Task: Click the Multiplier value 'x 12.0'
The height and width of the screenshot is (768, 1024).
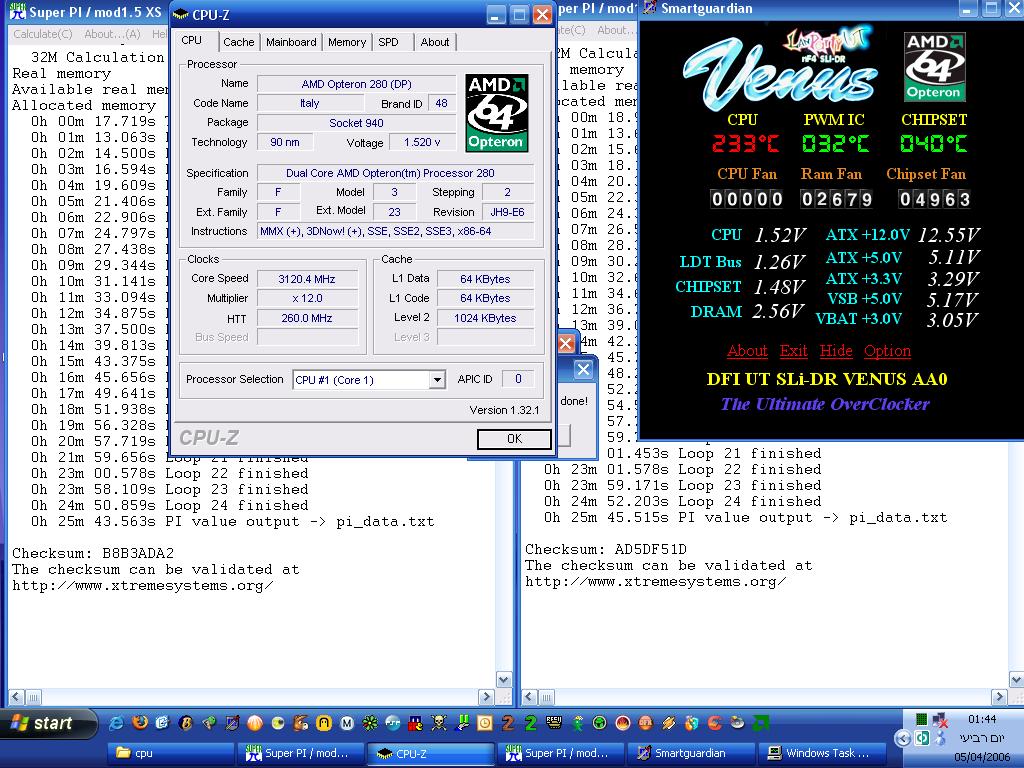Action: 307,298
